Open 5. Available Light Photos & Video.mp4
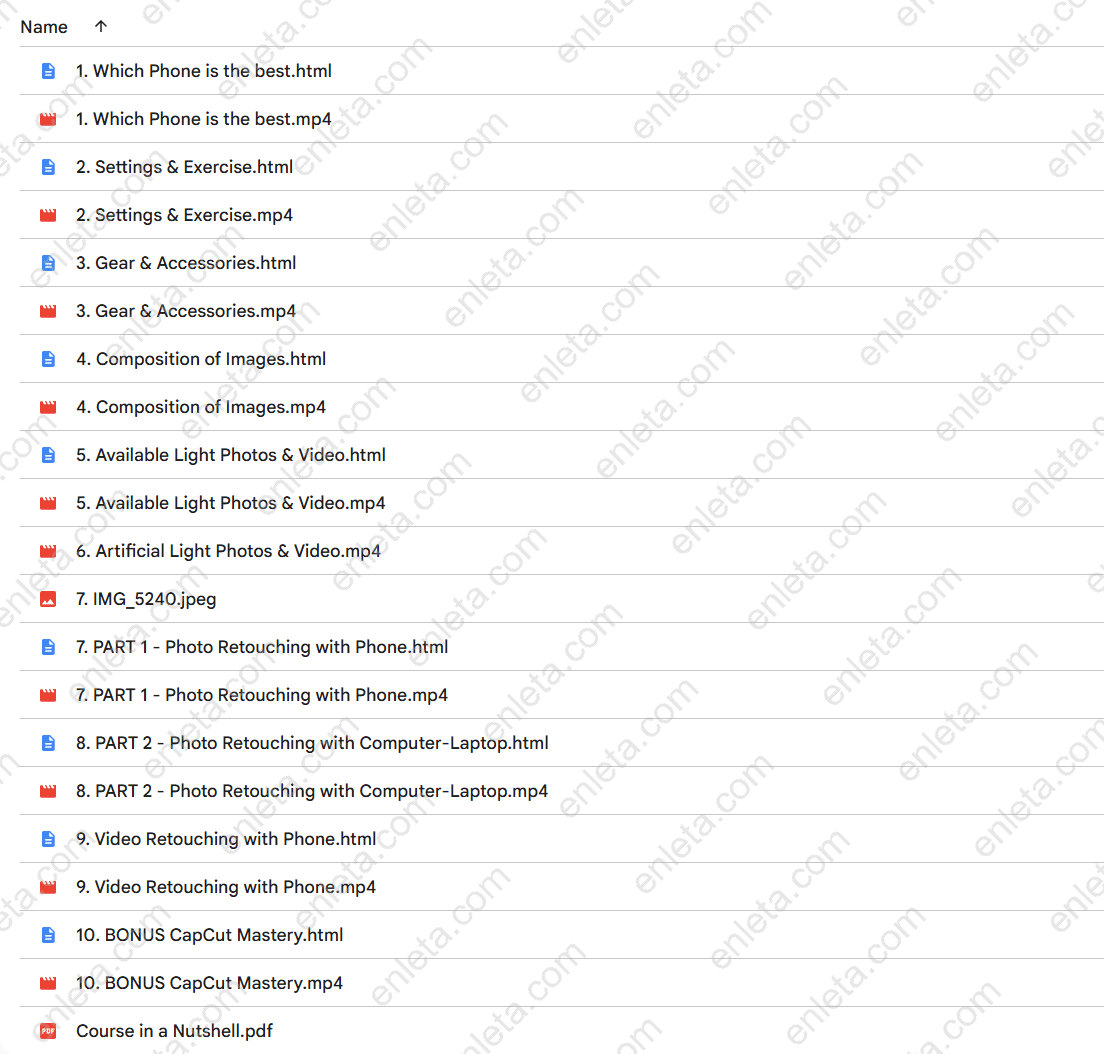1104x1054 pixels. (230, 503)
